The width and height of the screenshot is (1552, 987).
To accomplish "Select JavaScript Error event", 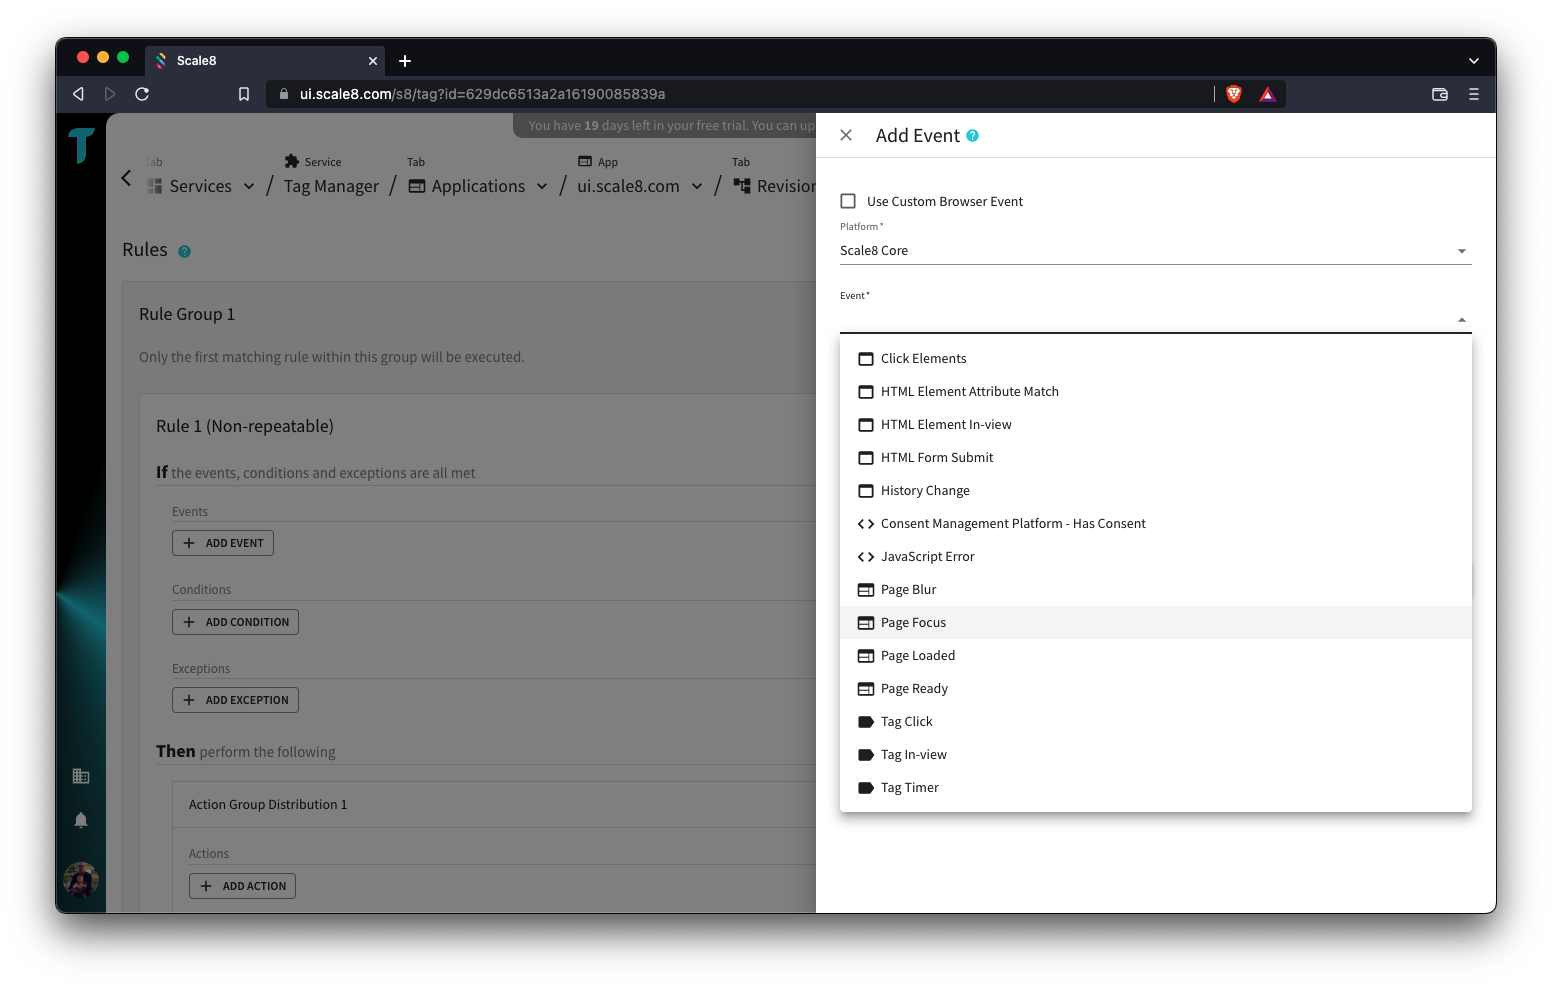I will [x=1155, y=557].
